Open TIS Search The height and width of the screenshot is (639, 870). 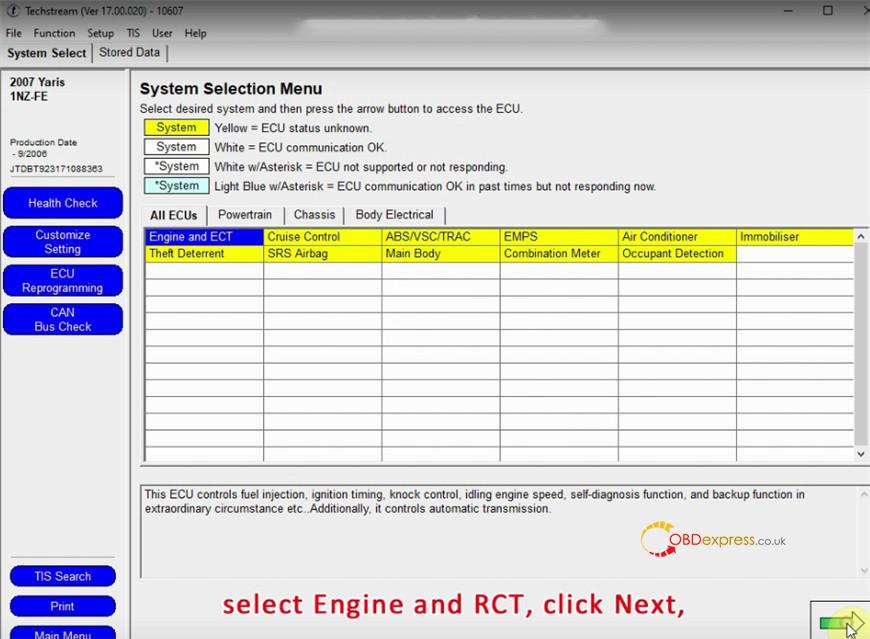[62, 577]
